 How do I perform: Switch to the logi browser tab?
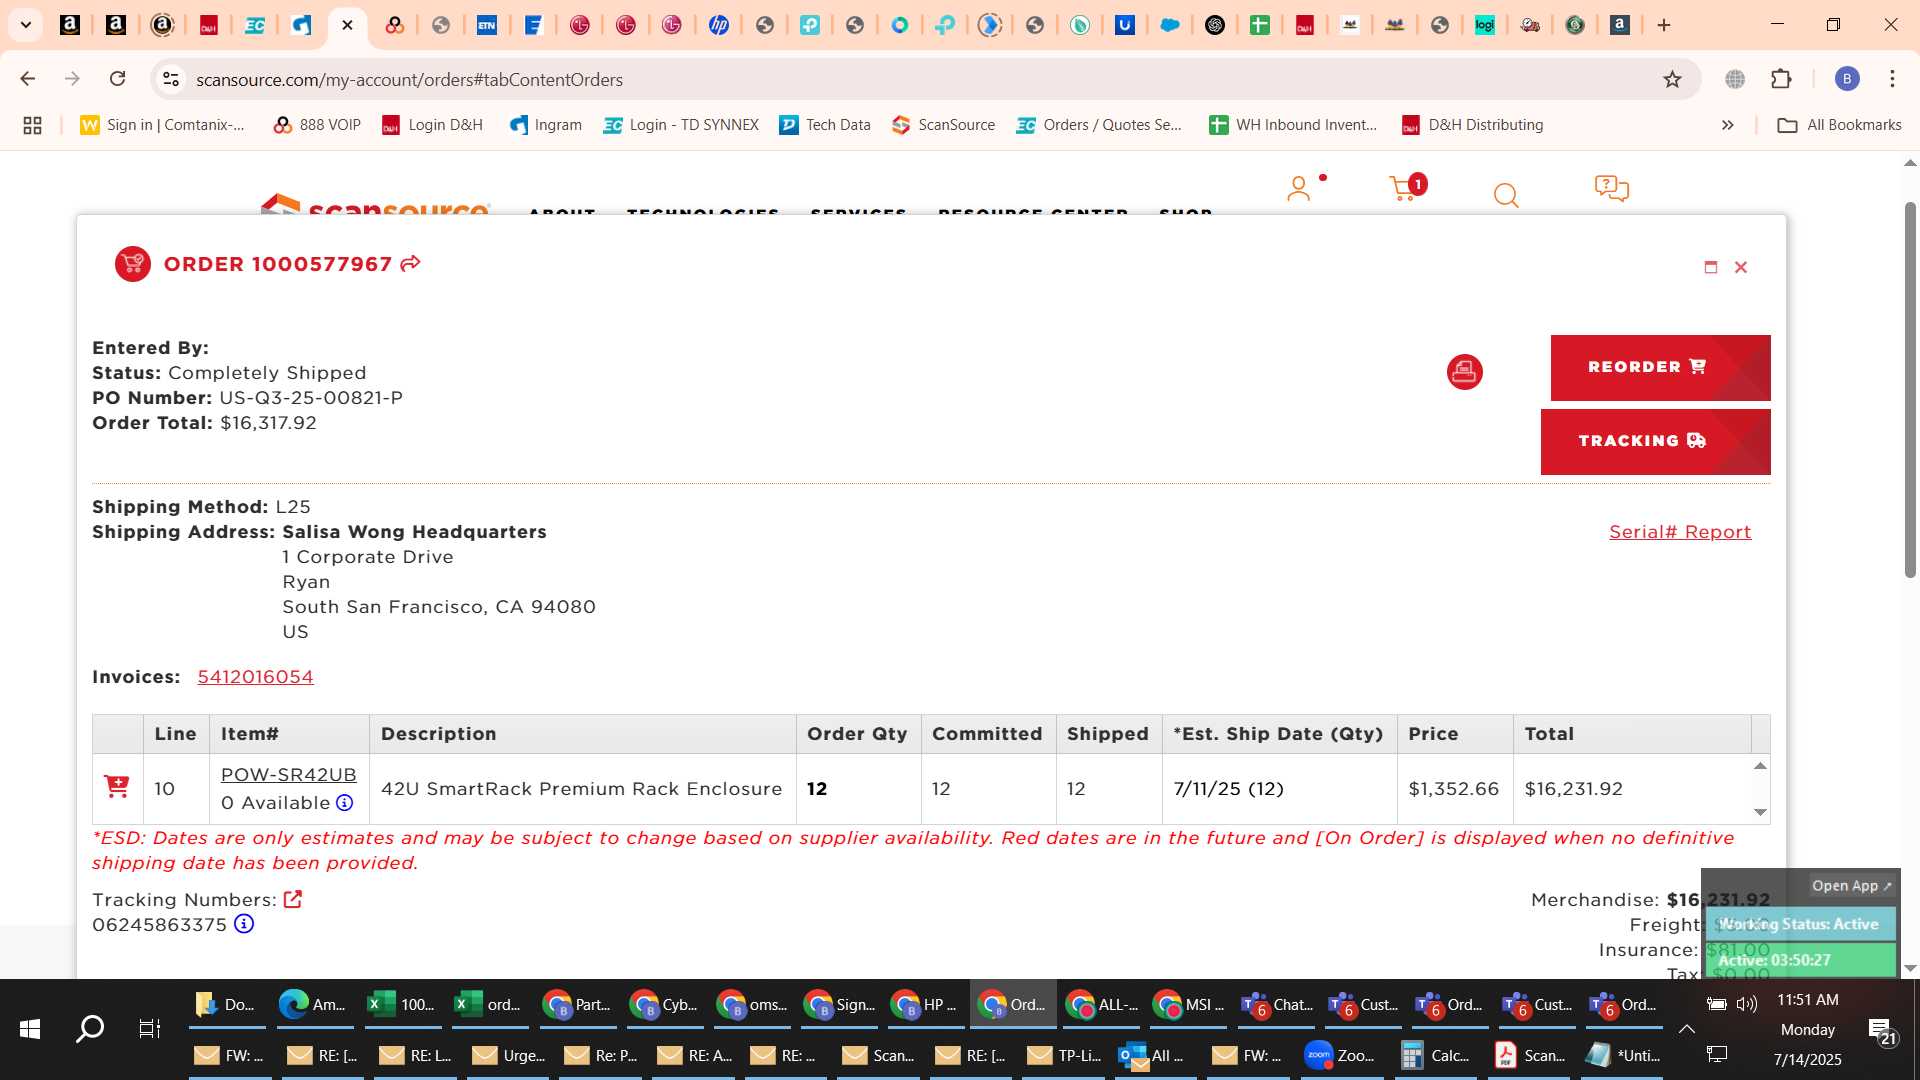tap(1485, 25)
